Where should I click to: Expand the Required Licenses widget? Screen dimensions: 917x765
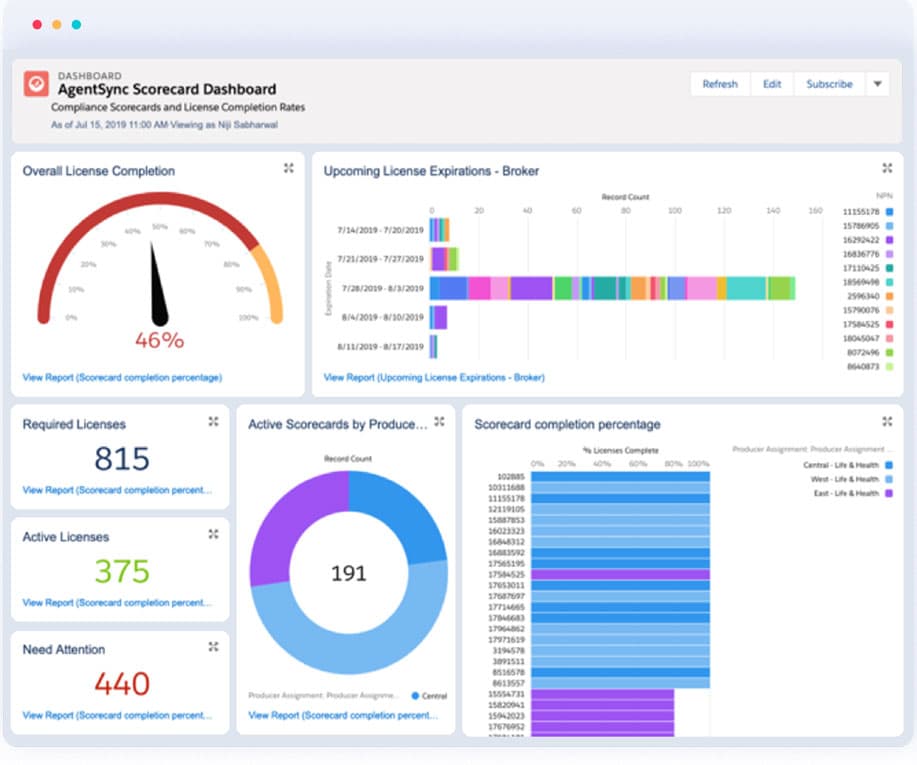coord(213,422)
